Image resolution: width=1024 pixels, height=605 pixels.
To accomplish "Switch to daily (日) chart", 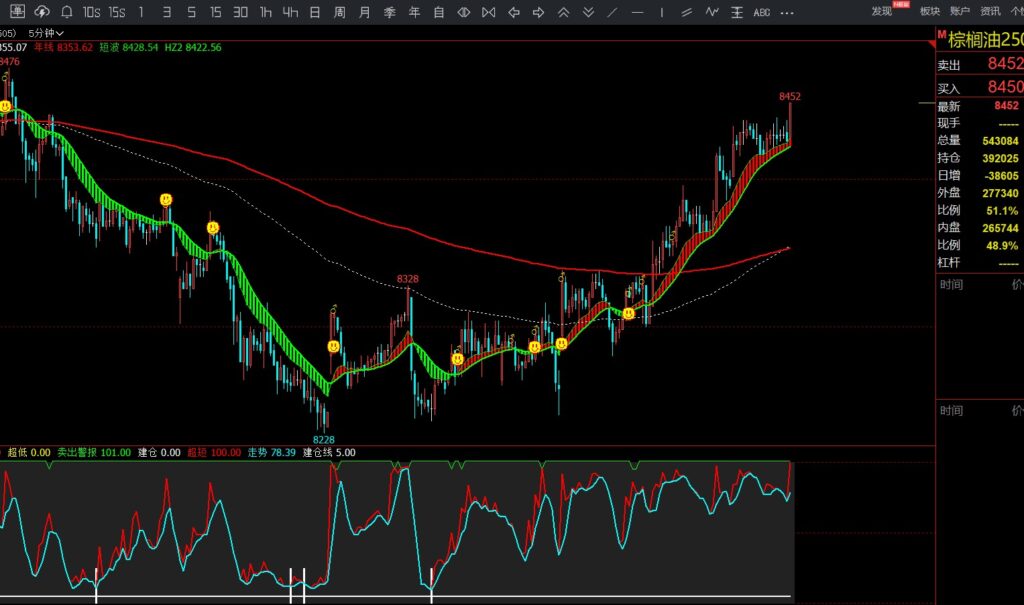I will click(315, 12).
